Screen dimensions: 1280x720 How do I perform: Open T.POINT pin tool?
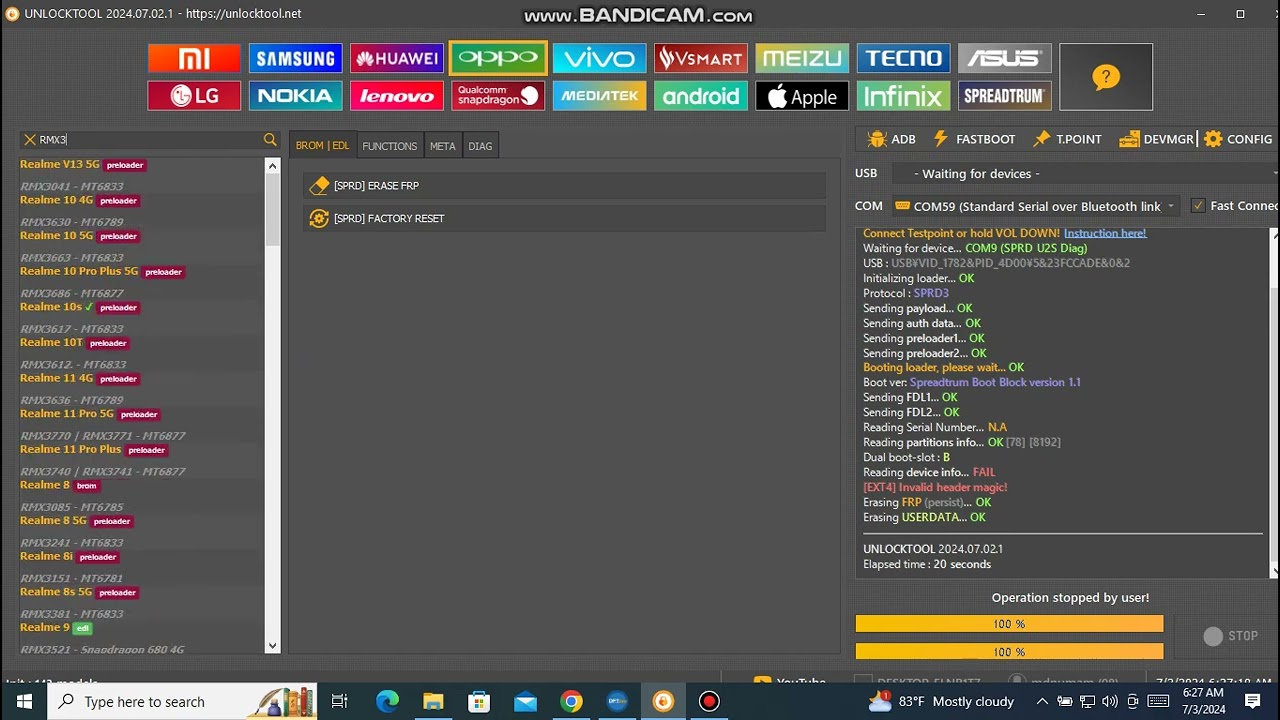point(1067,139)
